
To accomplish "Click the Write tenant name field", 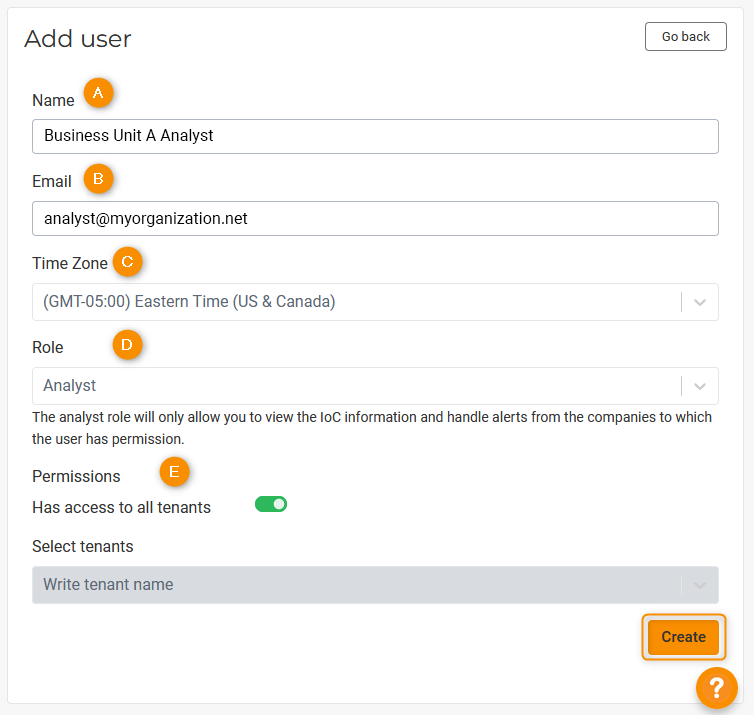I will 355,585.
